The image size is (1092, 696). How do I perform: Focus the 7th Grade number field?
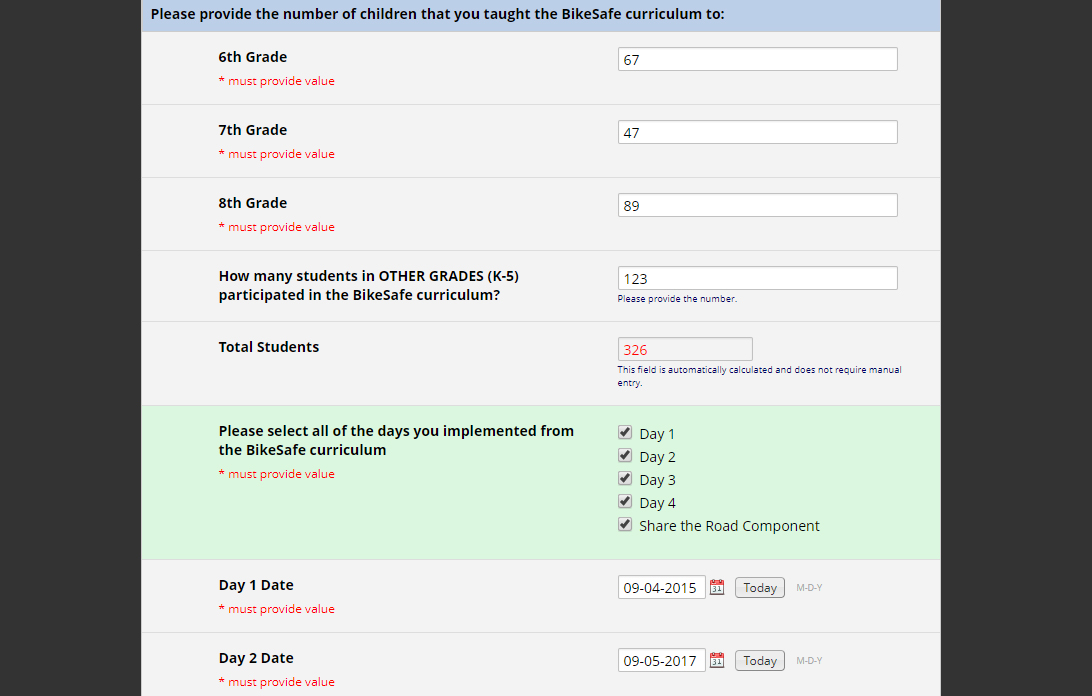tap(758, 132)
